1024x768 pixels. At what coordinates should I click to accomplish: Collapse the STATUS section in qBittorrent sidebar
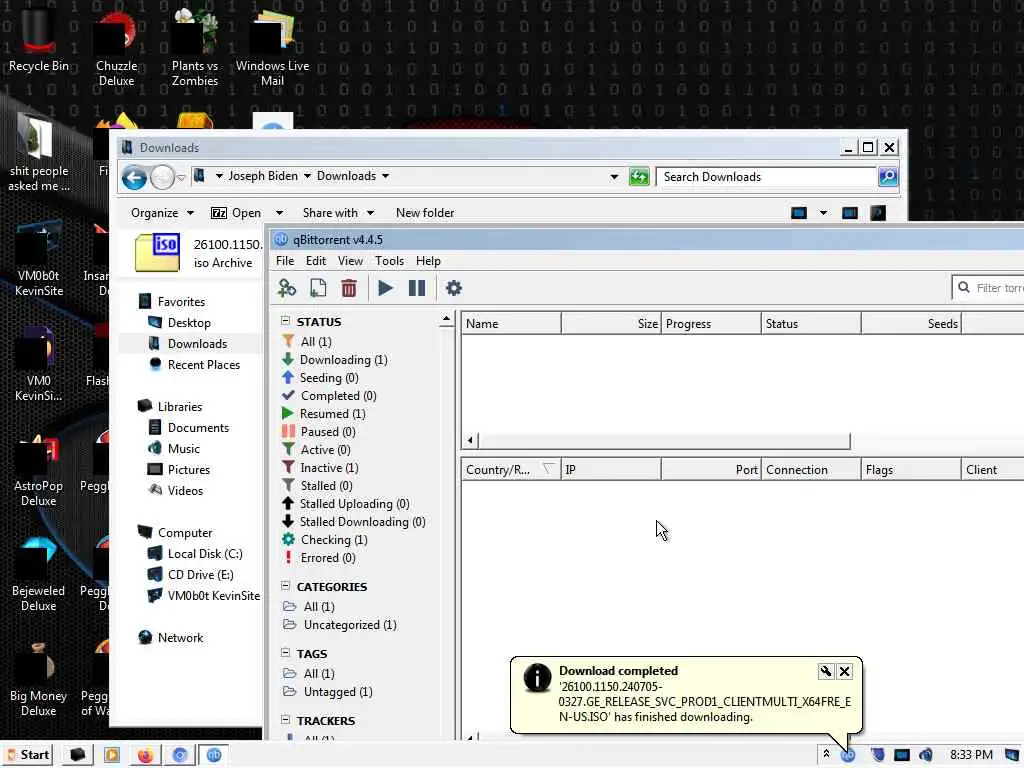tap(285, 321)
